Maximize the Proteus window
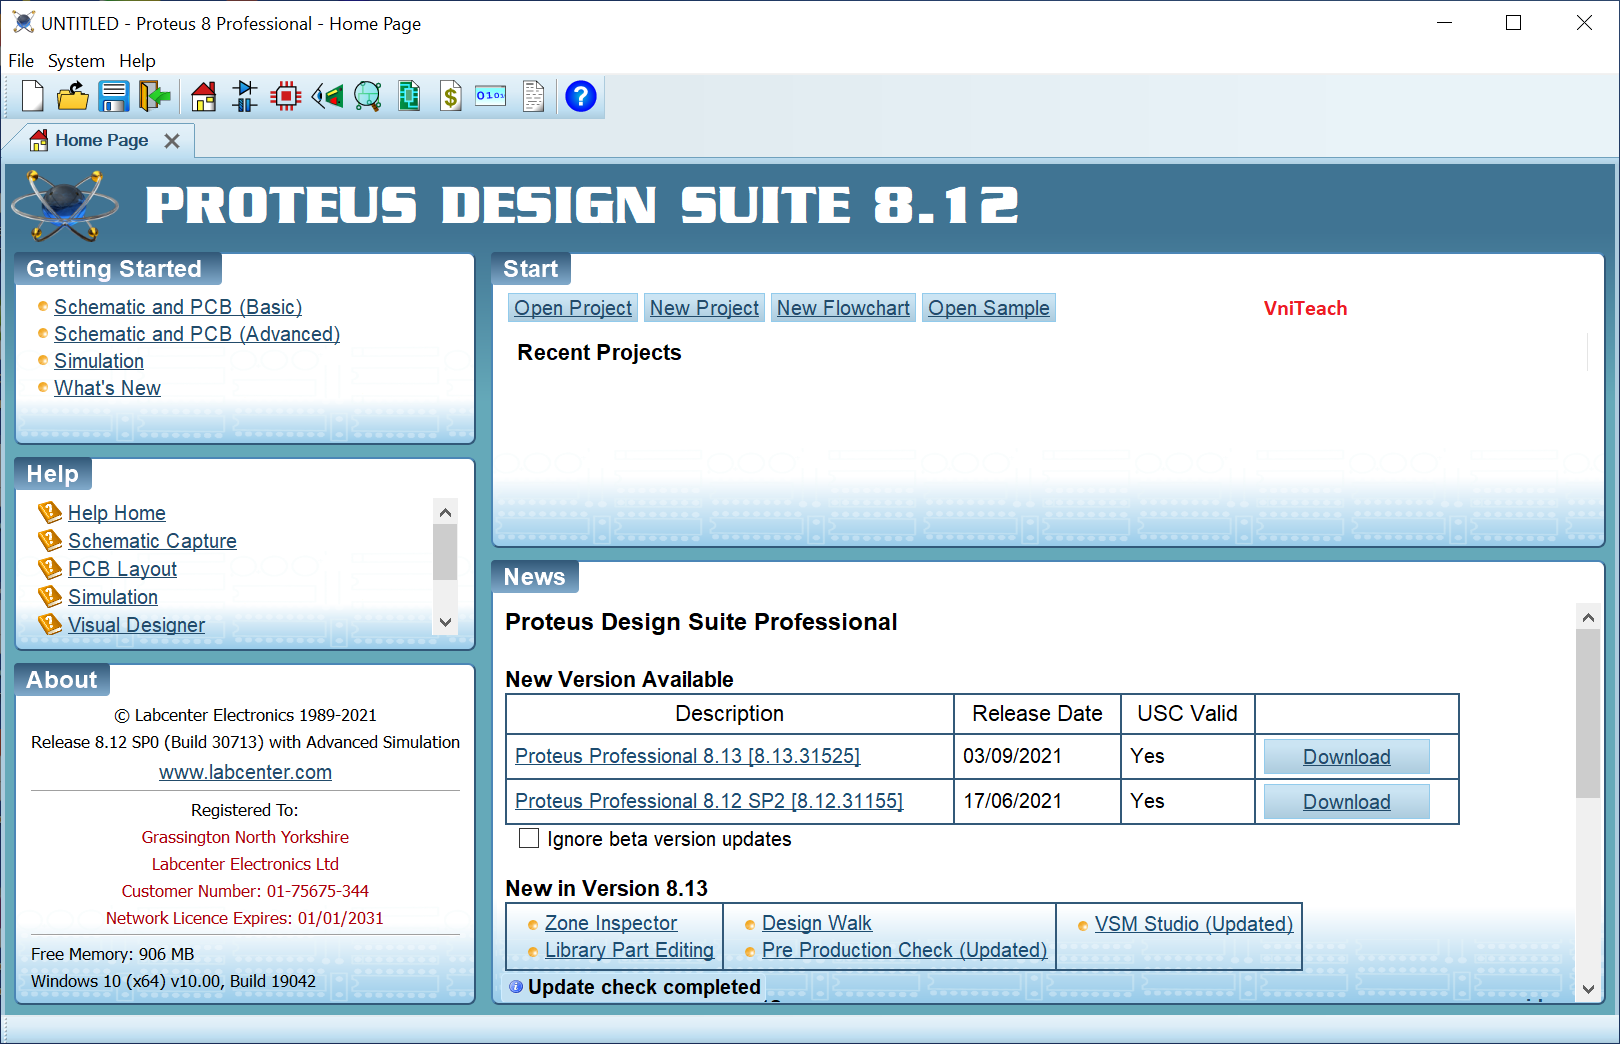The height and width of the screenshot is (1044, 1620). click(1513, 23)
